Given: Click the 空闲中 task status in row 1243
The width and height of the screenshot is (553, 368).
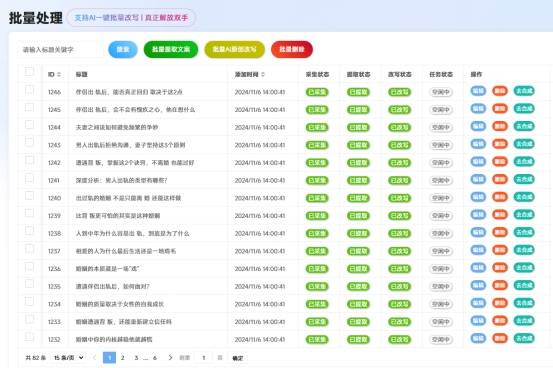Looking at the screenshot, I should click(x=441, y=145).
